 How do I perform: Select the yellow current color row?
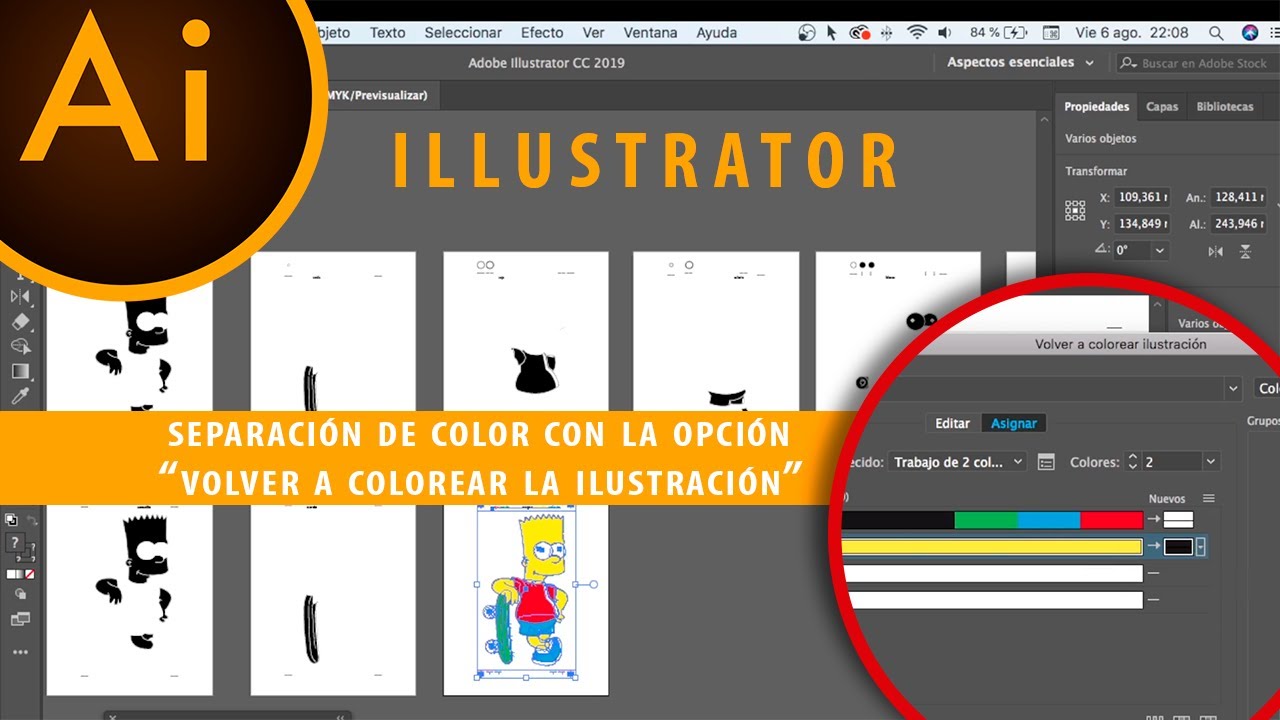point(992,547)
